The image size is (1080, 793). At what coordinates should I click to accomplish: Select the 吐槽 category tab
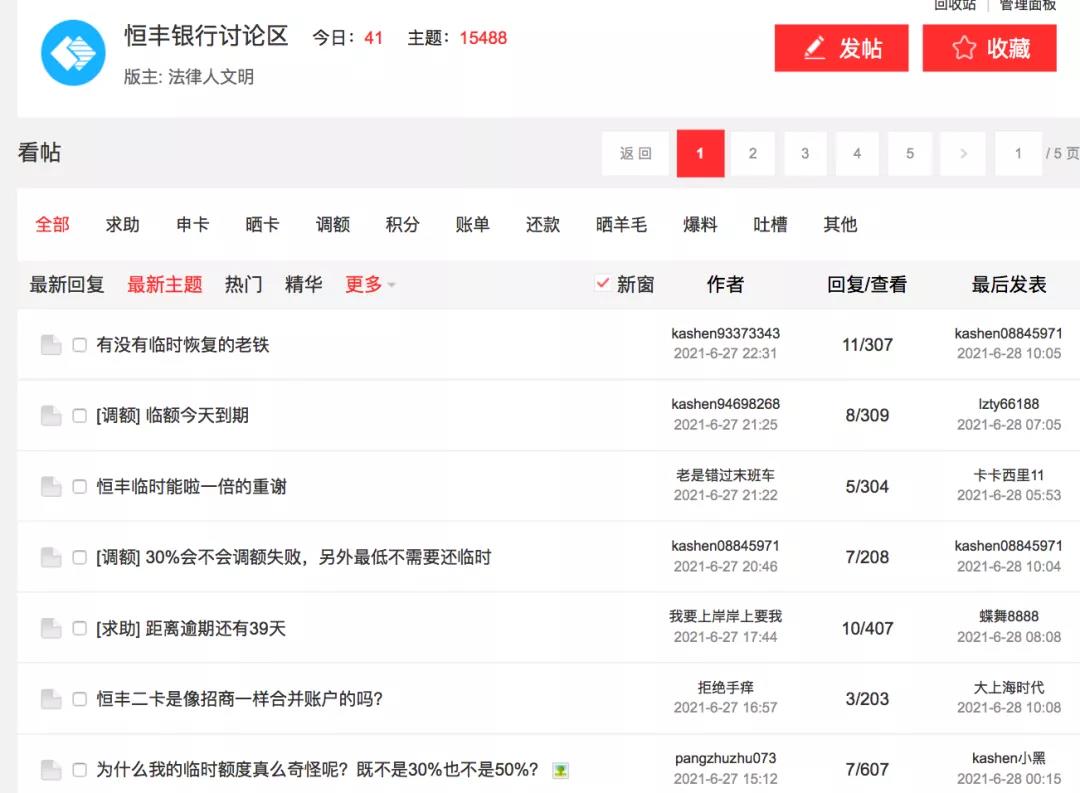click(770, 225)
